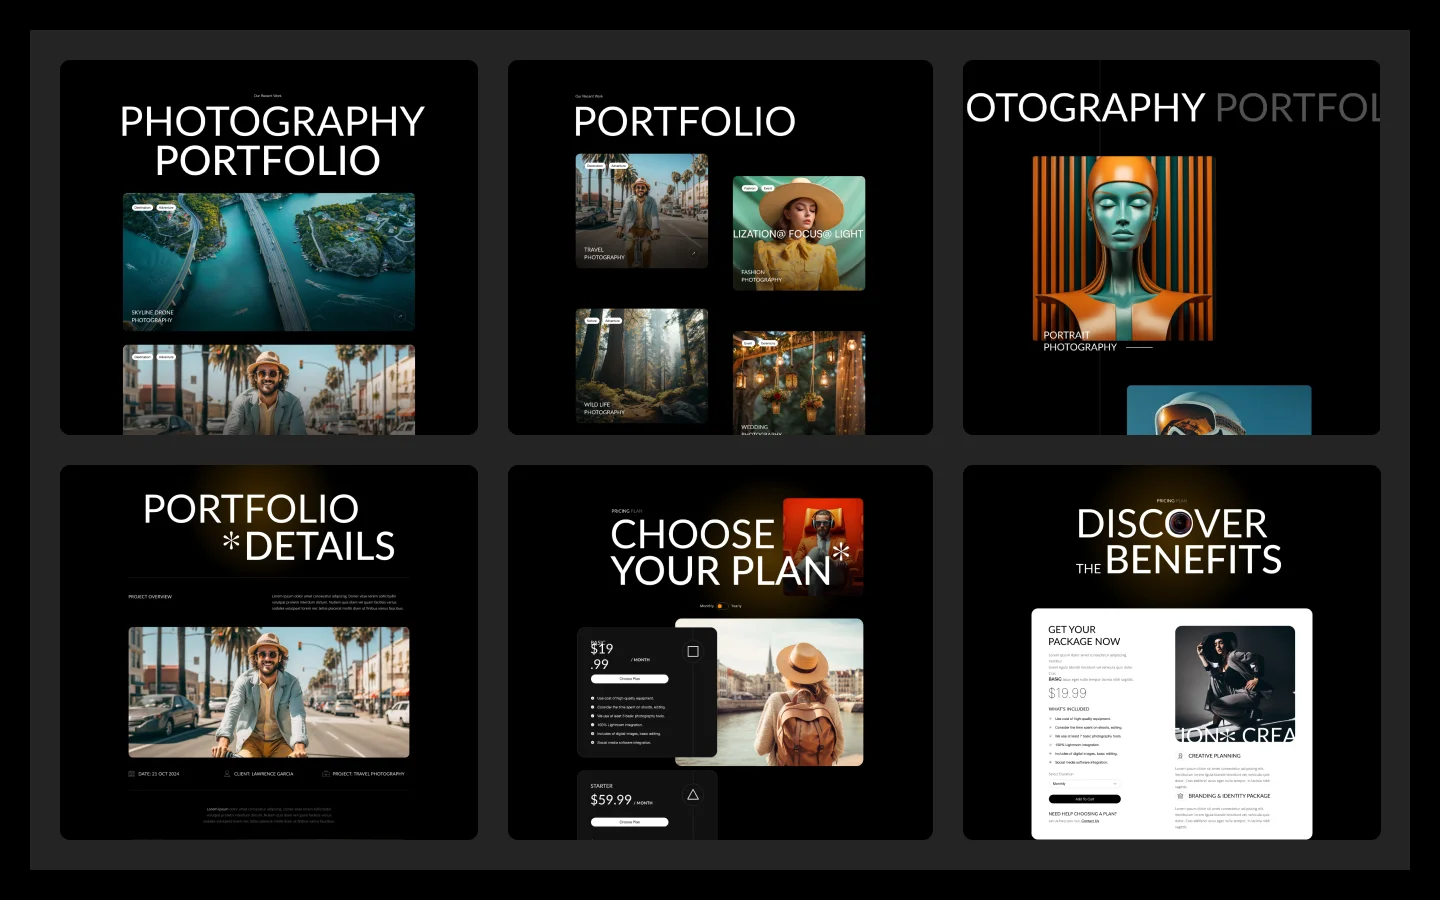
Task: Click the $59.99 / month Starter price
Action: click(621, 800)
